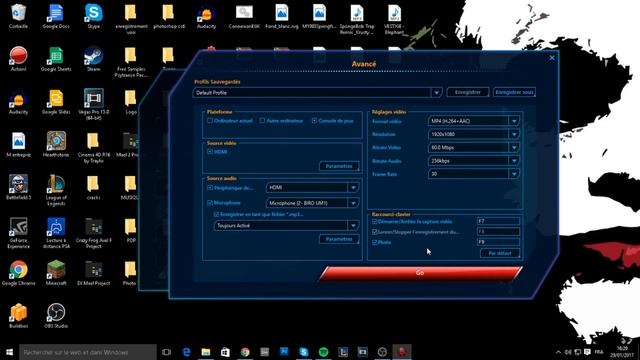Viewport: 640px width, 360px height.
Task: Toggle the Photo hotkey checkbox
Action: click(374, 242)
